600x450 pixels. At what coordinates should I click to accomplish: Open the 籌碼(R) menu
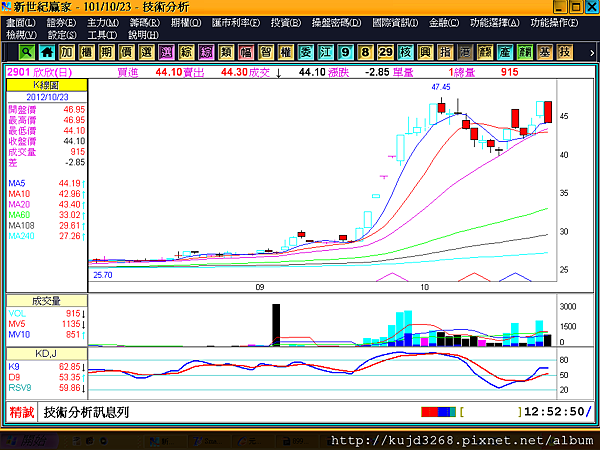point(144,23)
